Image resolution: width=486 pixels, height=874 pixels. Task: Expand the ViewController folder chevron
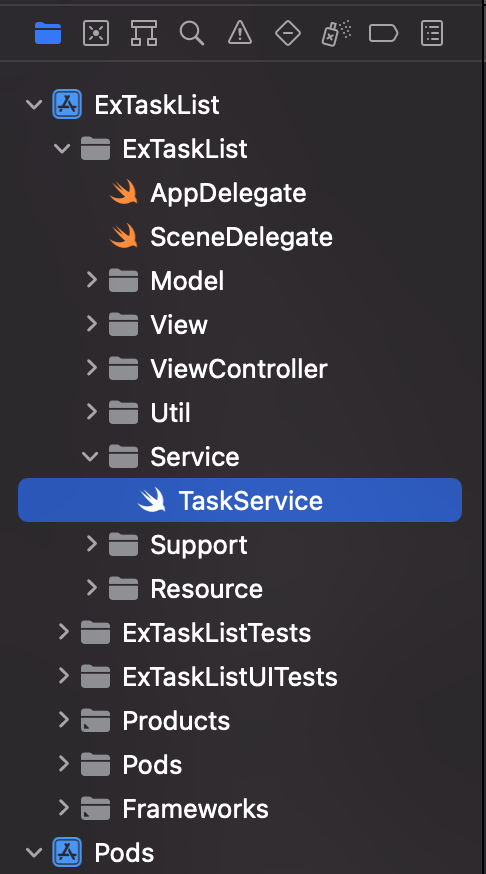point(92,368)
